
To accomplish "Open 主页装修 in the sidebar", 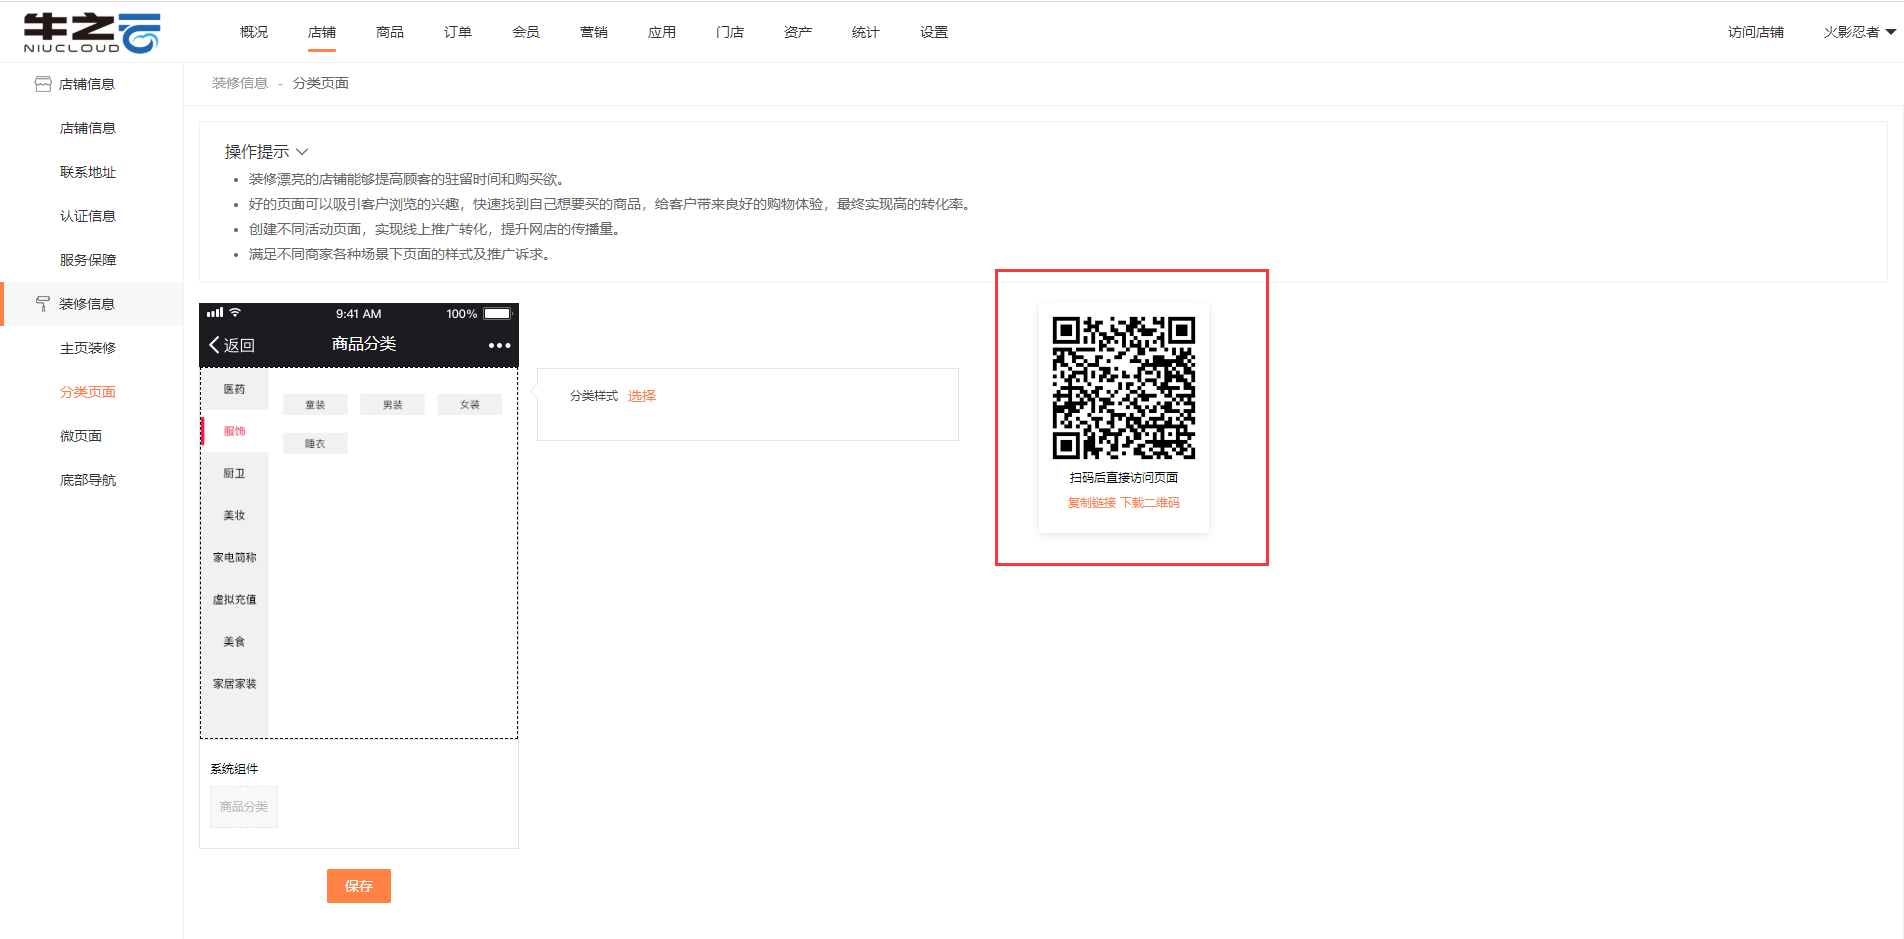I will [x=88, y=348].
